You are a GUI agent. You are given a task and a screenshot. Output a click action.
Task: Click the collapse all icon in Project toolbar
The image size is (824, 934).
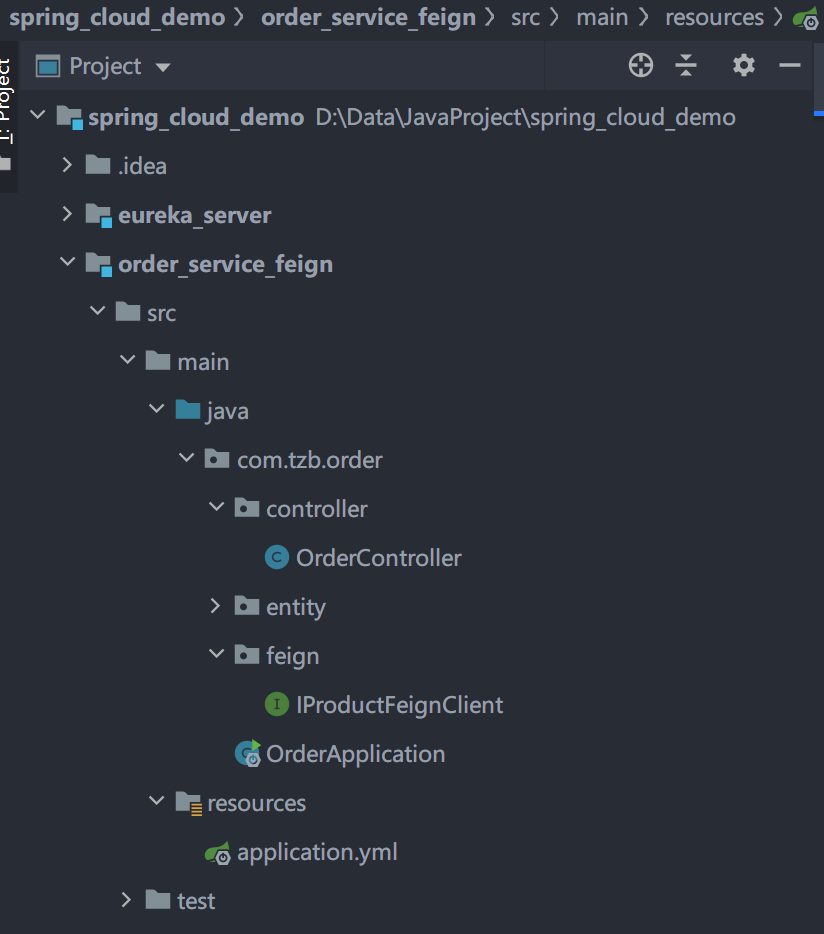tap(686, 66)
